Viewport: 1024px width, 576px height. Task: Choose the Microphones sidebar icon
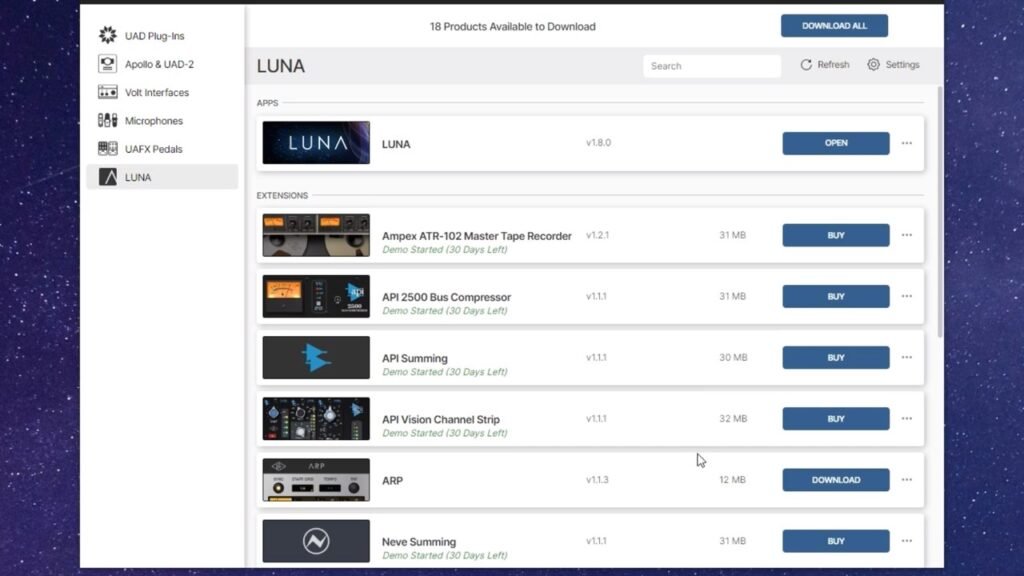point(108,120)
